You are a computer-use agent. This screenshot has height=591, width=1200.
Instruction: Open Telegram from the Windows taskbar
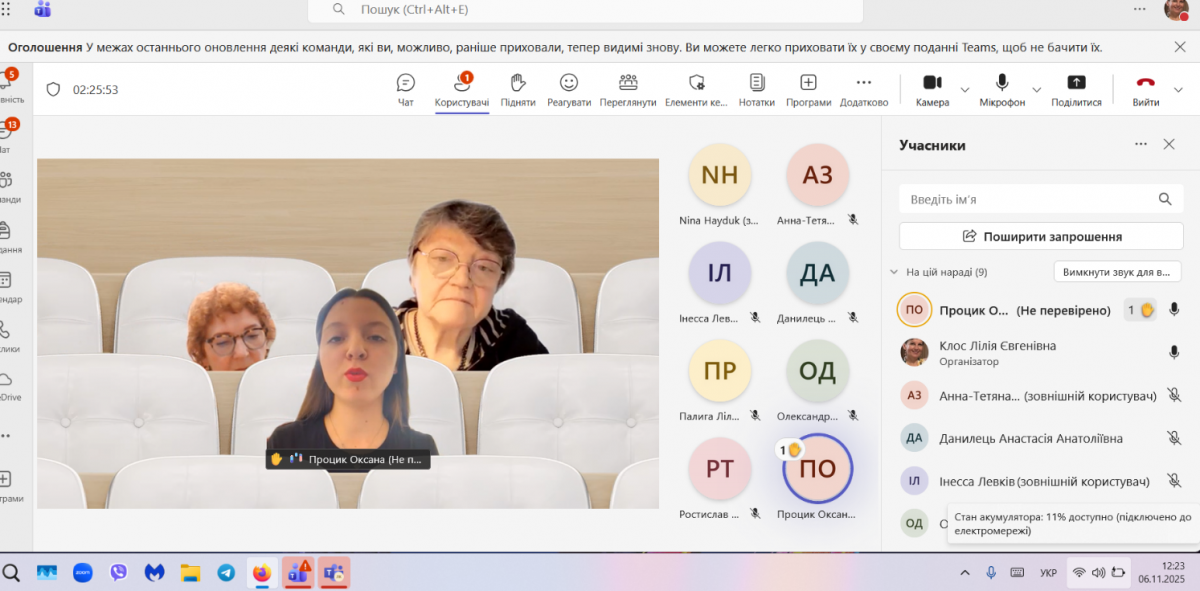pyautogui.click(x=226, y=573)
